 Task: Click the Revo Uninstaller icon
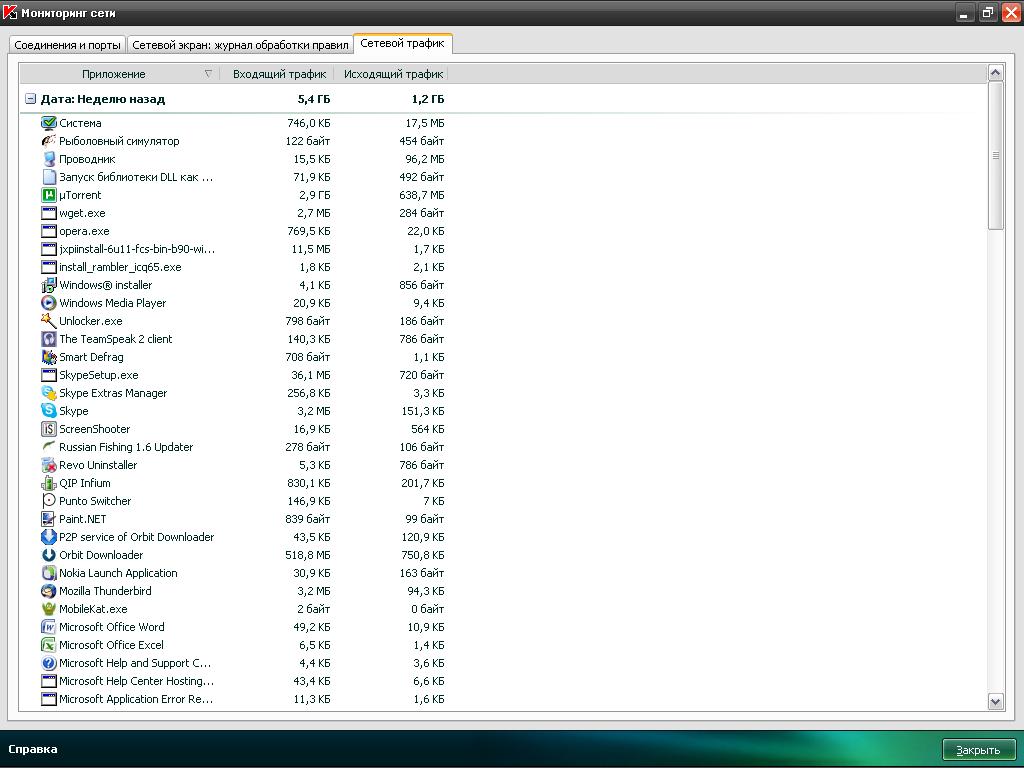48,465
